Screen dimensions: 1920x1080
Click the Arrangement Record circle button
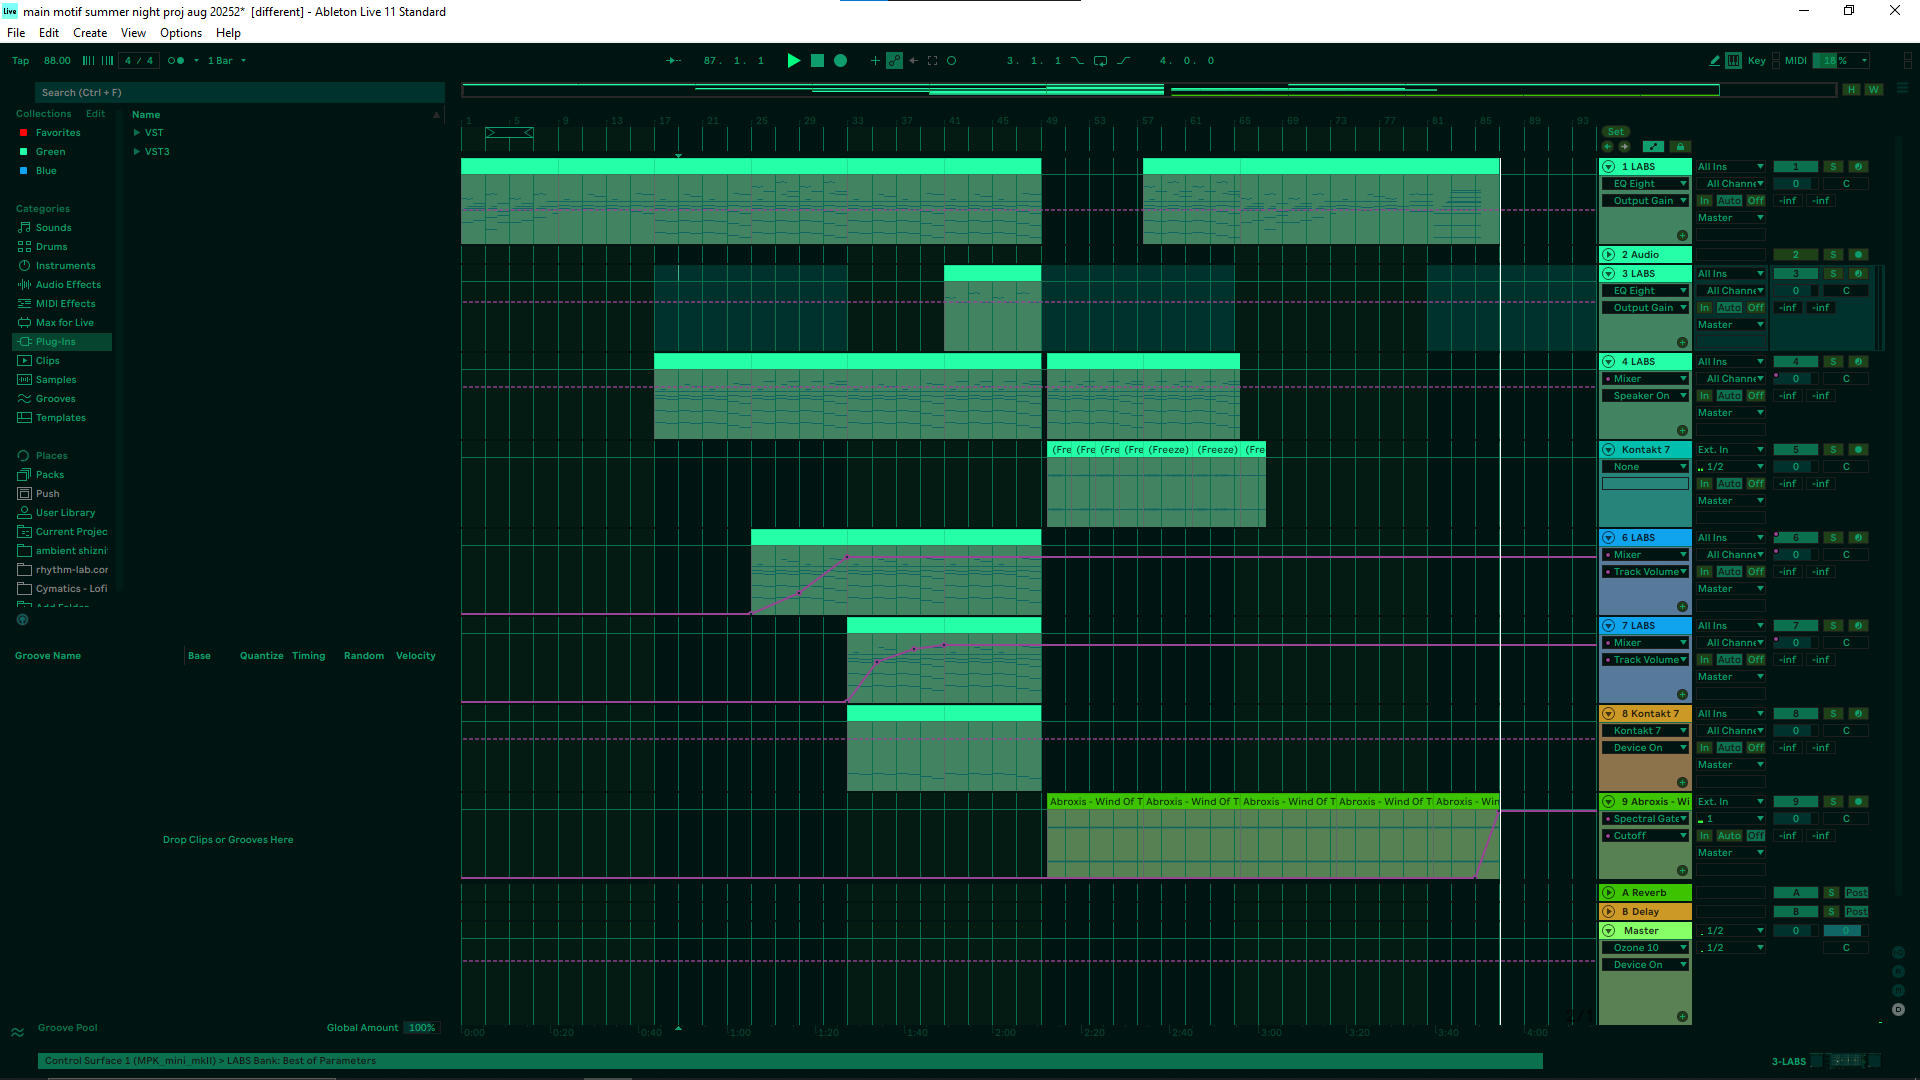tap(841, 61)
